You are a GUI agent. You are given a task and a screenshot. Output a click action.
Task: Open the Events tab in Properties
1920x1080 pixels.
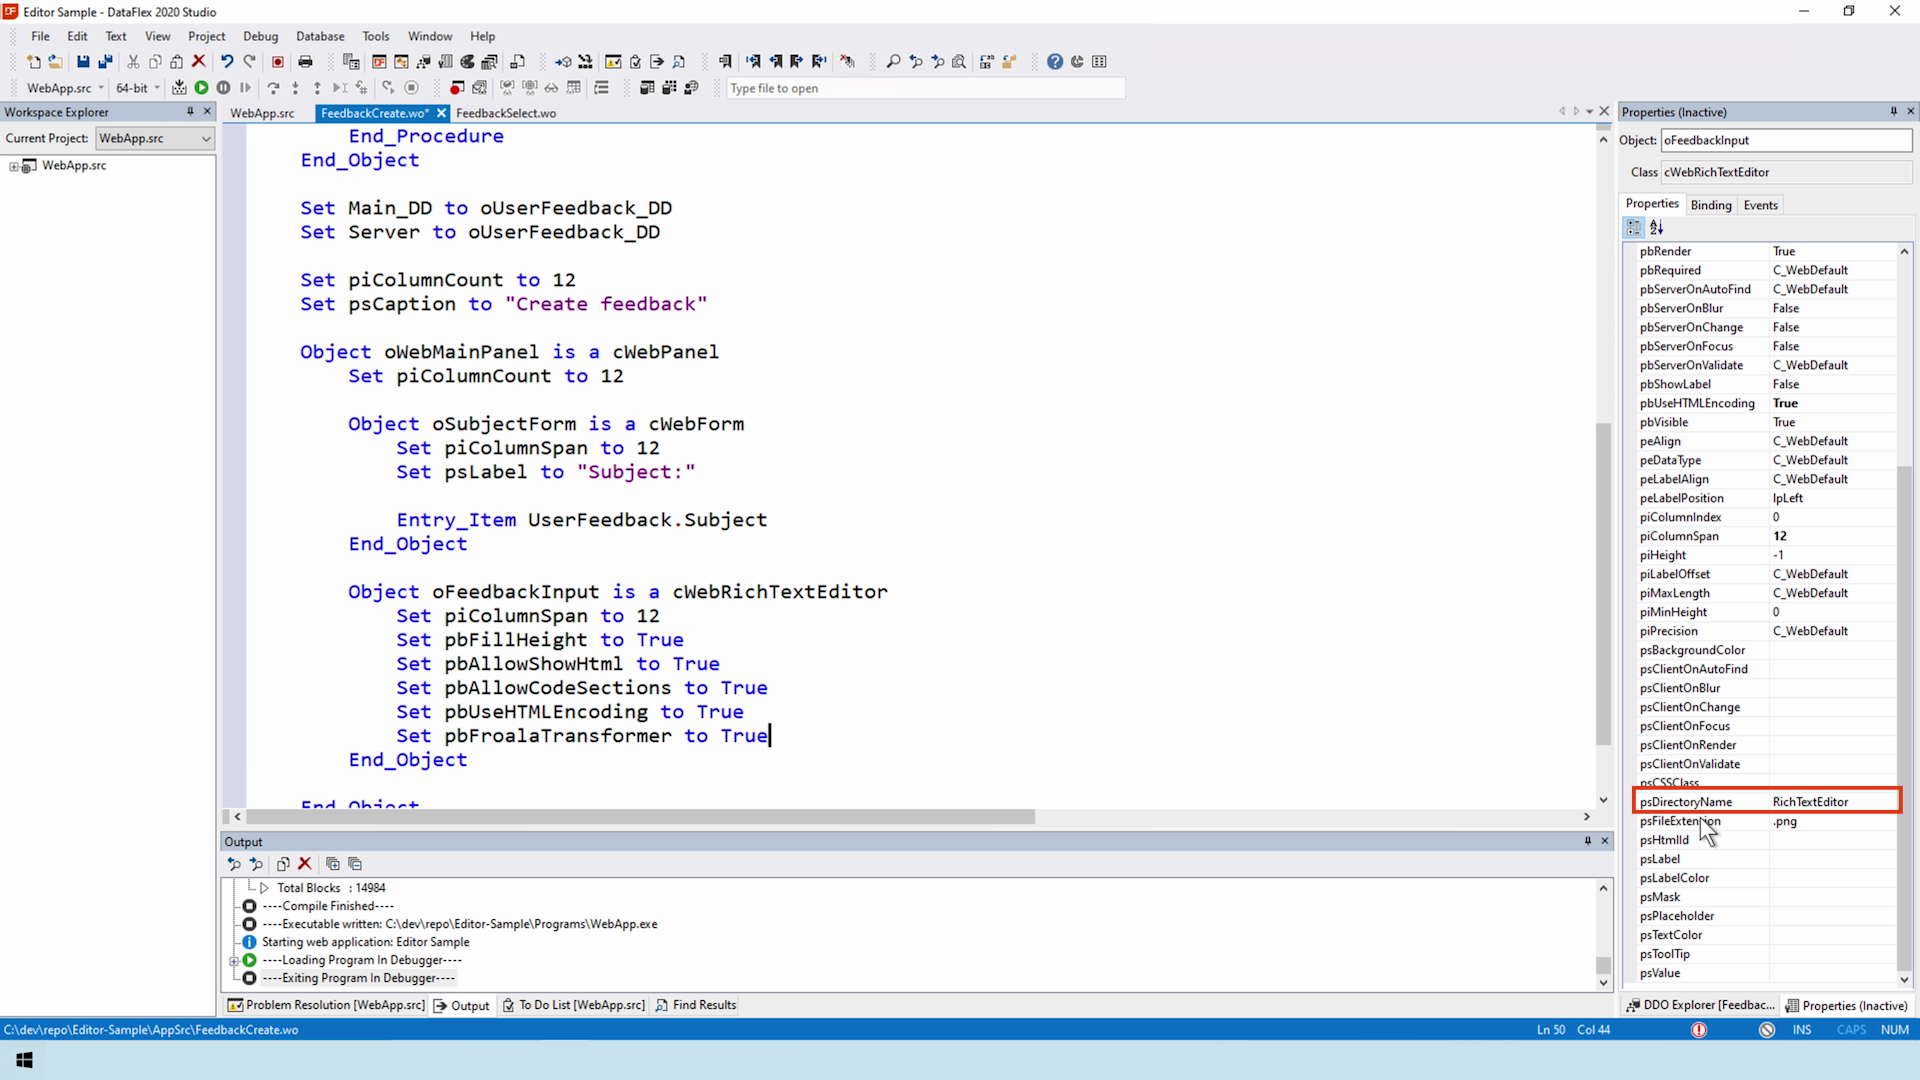click(1760, 205)
